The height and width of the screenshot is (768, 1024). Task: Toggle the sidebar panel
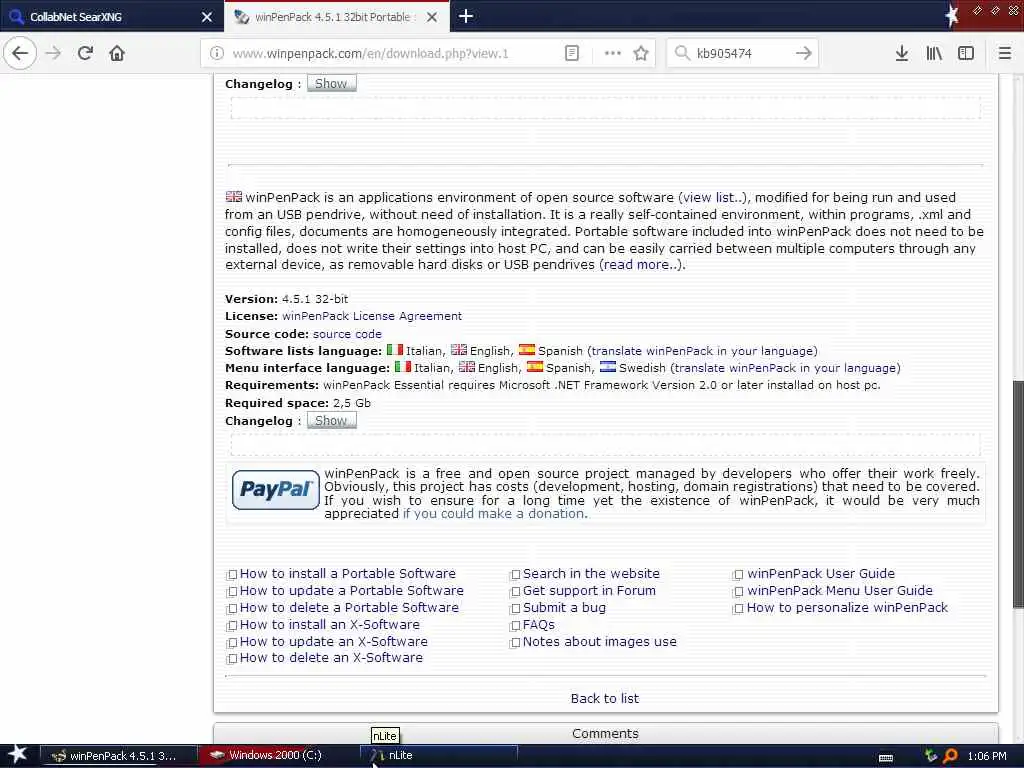(966, 54)
